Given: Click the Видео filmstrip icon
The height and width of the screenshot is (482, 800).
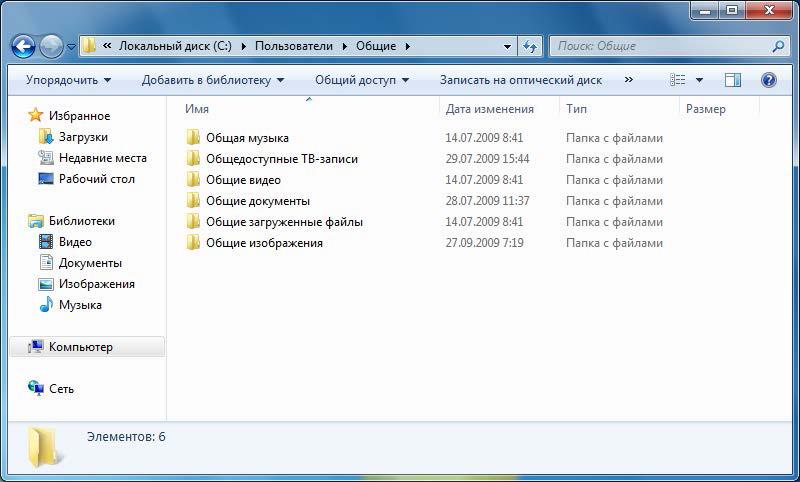Looking at the screenshot, I should (x=46, y=242).
